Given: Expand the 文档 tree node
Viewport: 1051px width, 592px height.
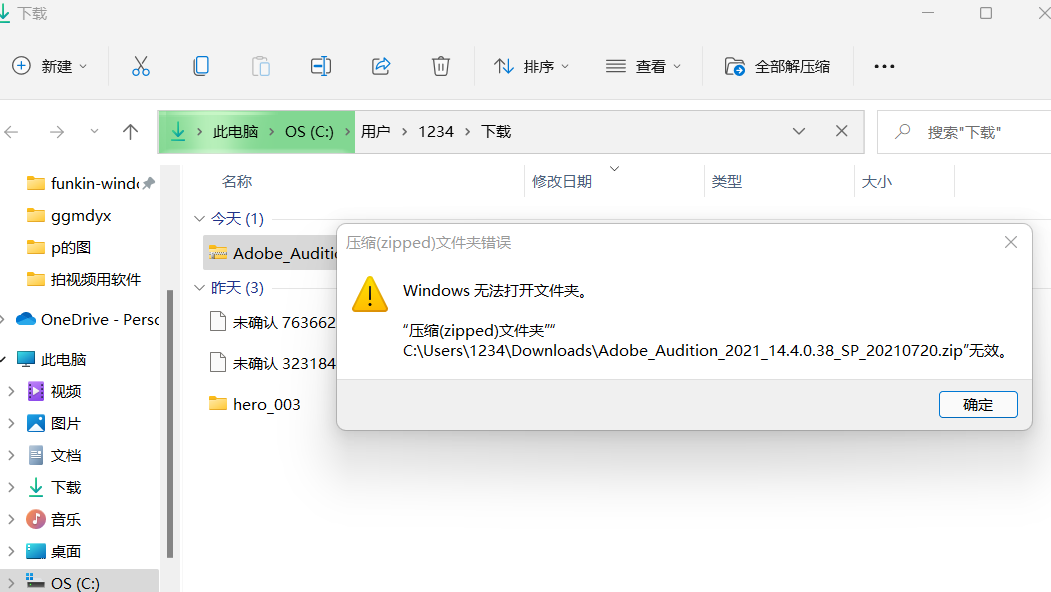Looking at the screenshot, I should point(11,456).
